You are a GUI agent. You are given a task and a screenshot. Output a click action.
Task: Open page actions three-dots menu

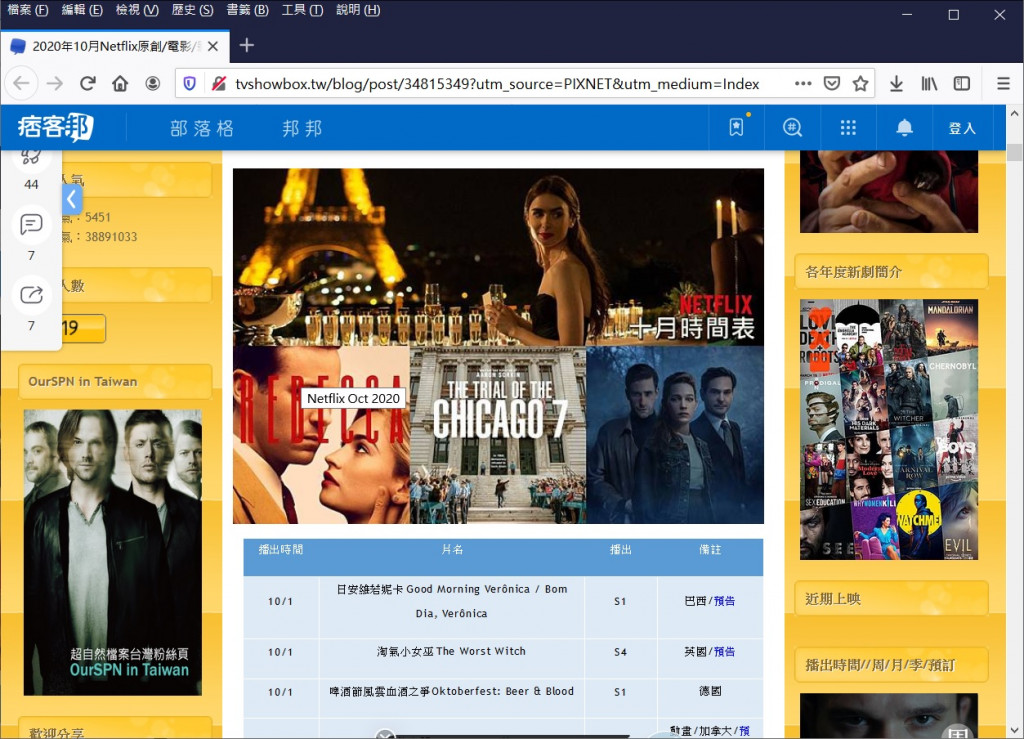pos(803,84)
